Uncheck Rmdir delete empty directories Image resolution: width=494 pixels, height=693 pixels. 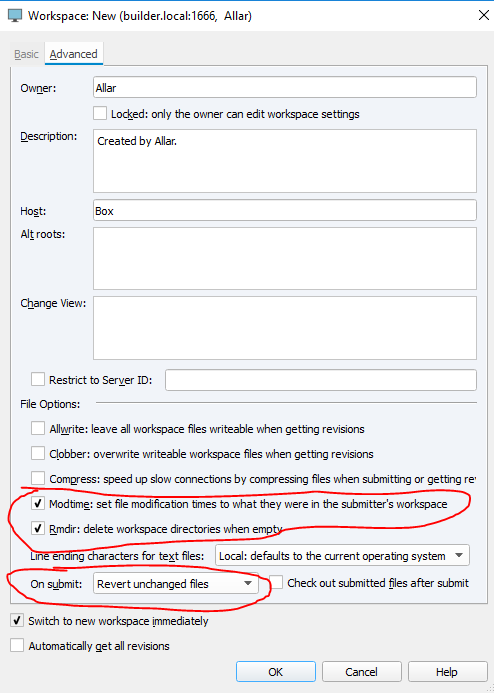[x=38, y=529]
